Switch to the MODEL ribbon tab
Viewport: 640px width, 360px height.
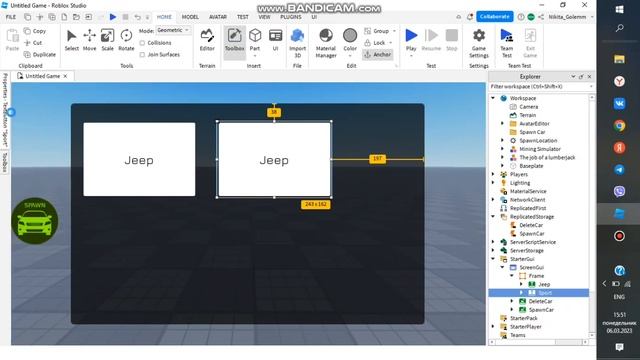[190, 17]
